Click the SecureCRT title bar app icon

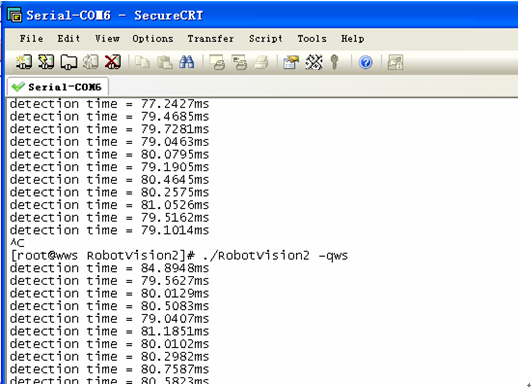(15, 16)
